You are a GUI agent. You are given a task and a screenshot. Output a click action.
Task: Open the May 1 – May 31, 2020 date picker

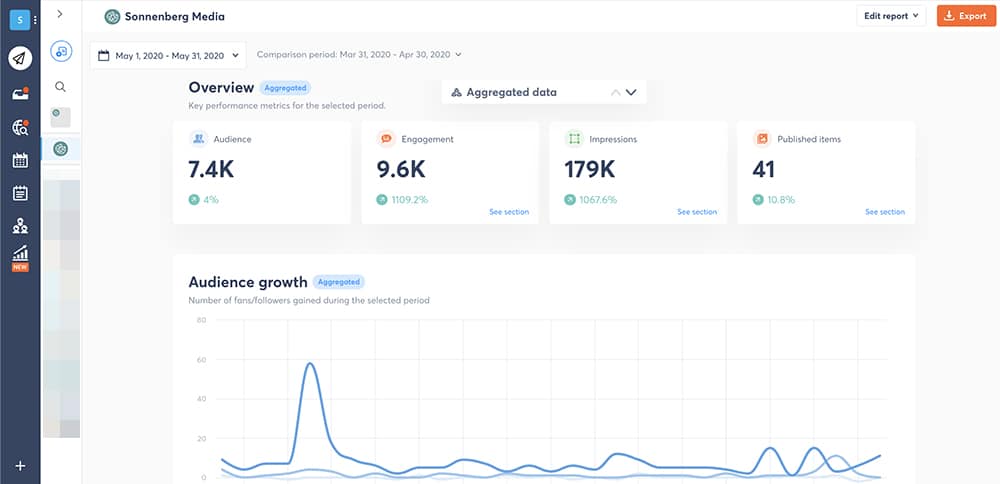167,56
